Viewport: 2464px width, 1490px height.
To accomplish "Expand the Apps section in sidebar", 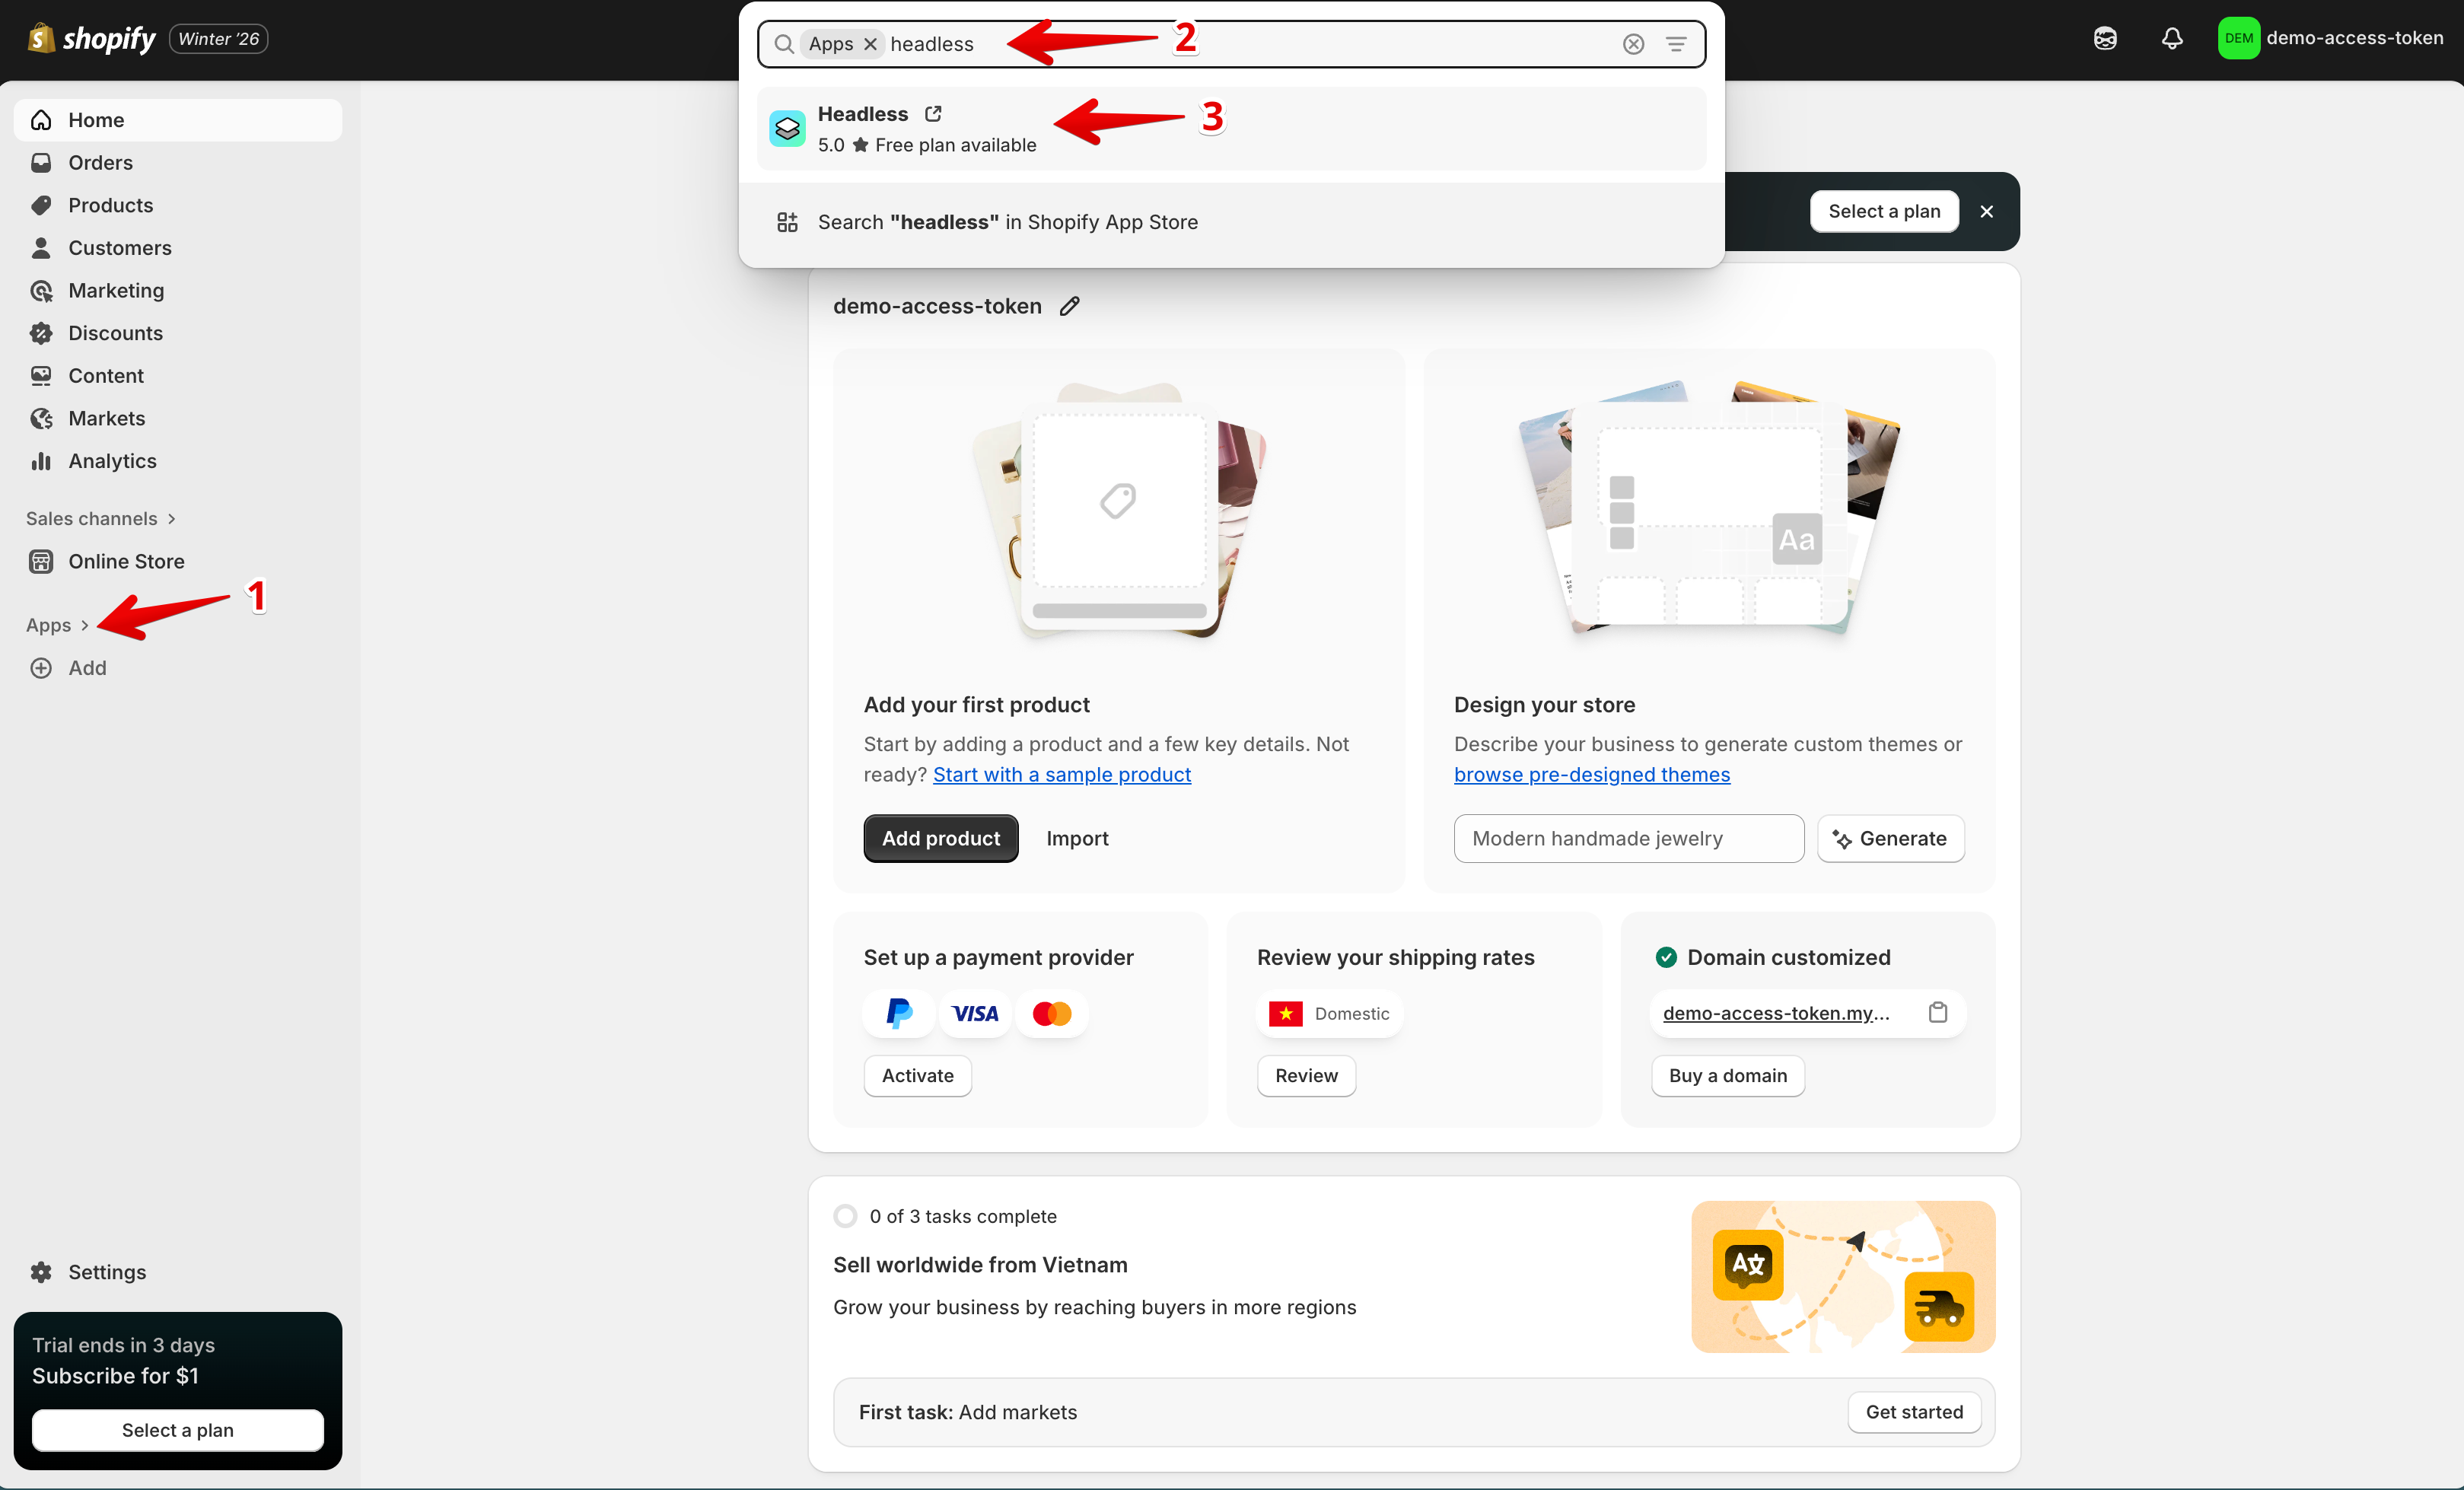I will pyautogui.click(x=57, y=625).
